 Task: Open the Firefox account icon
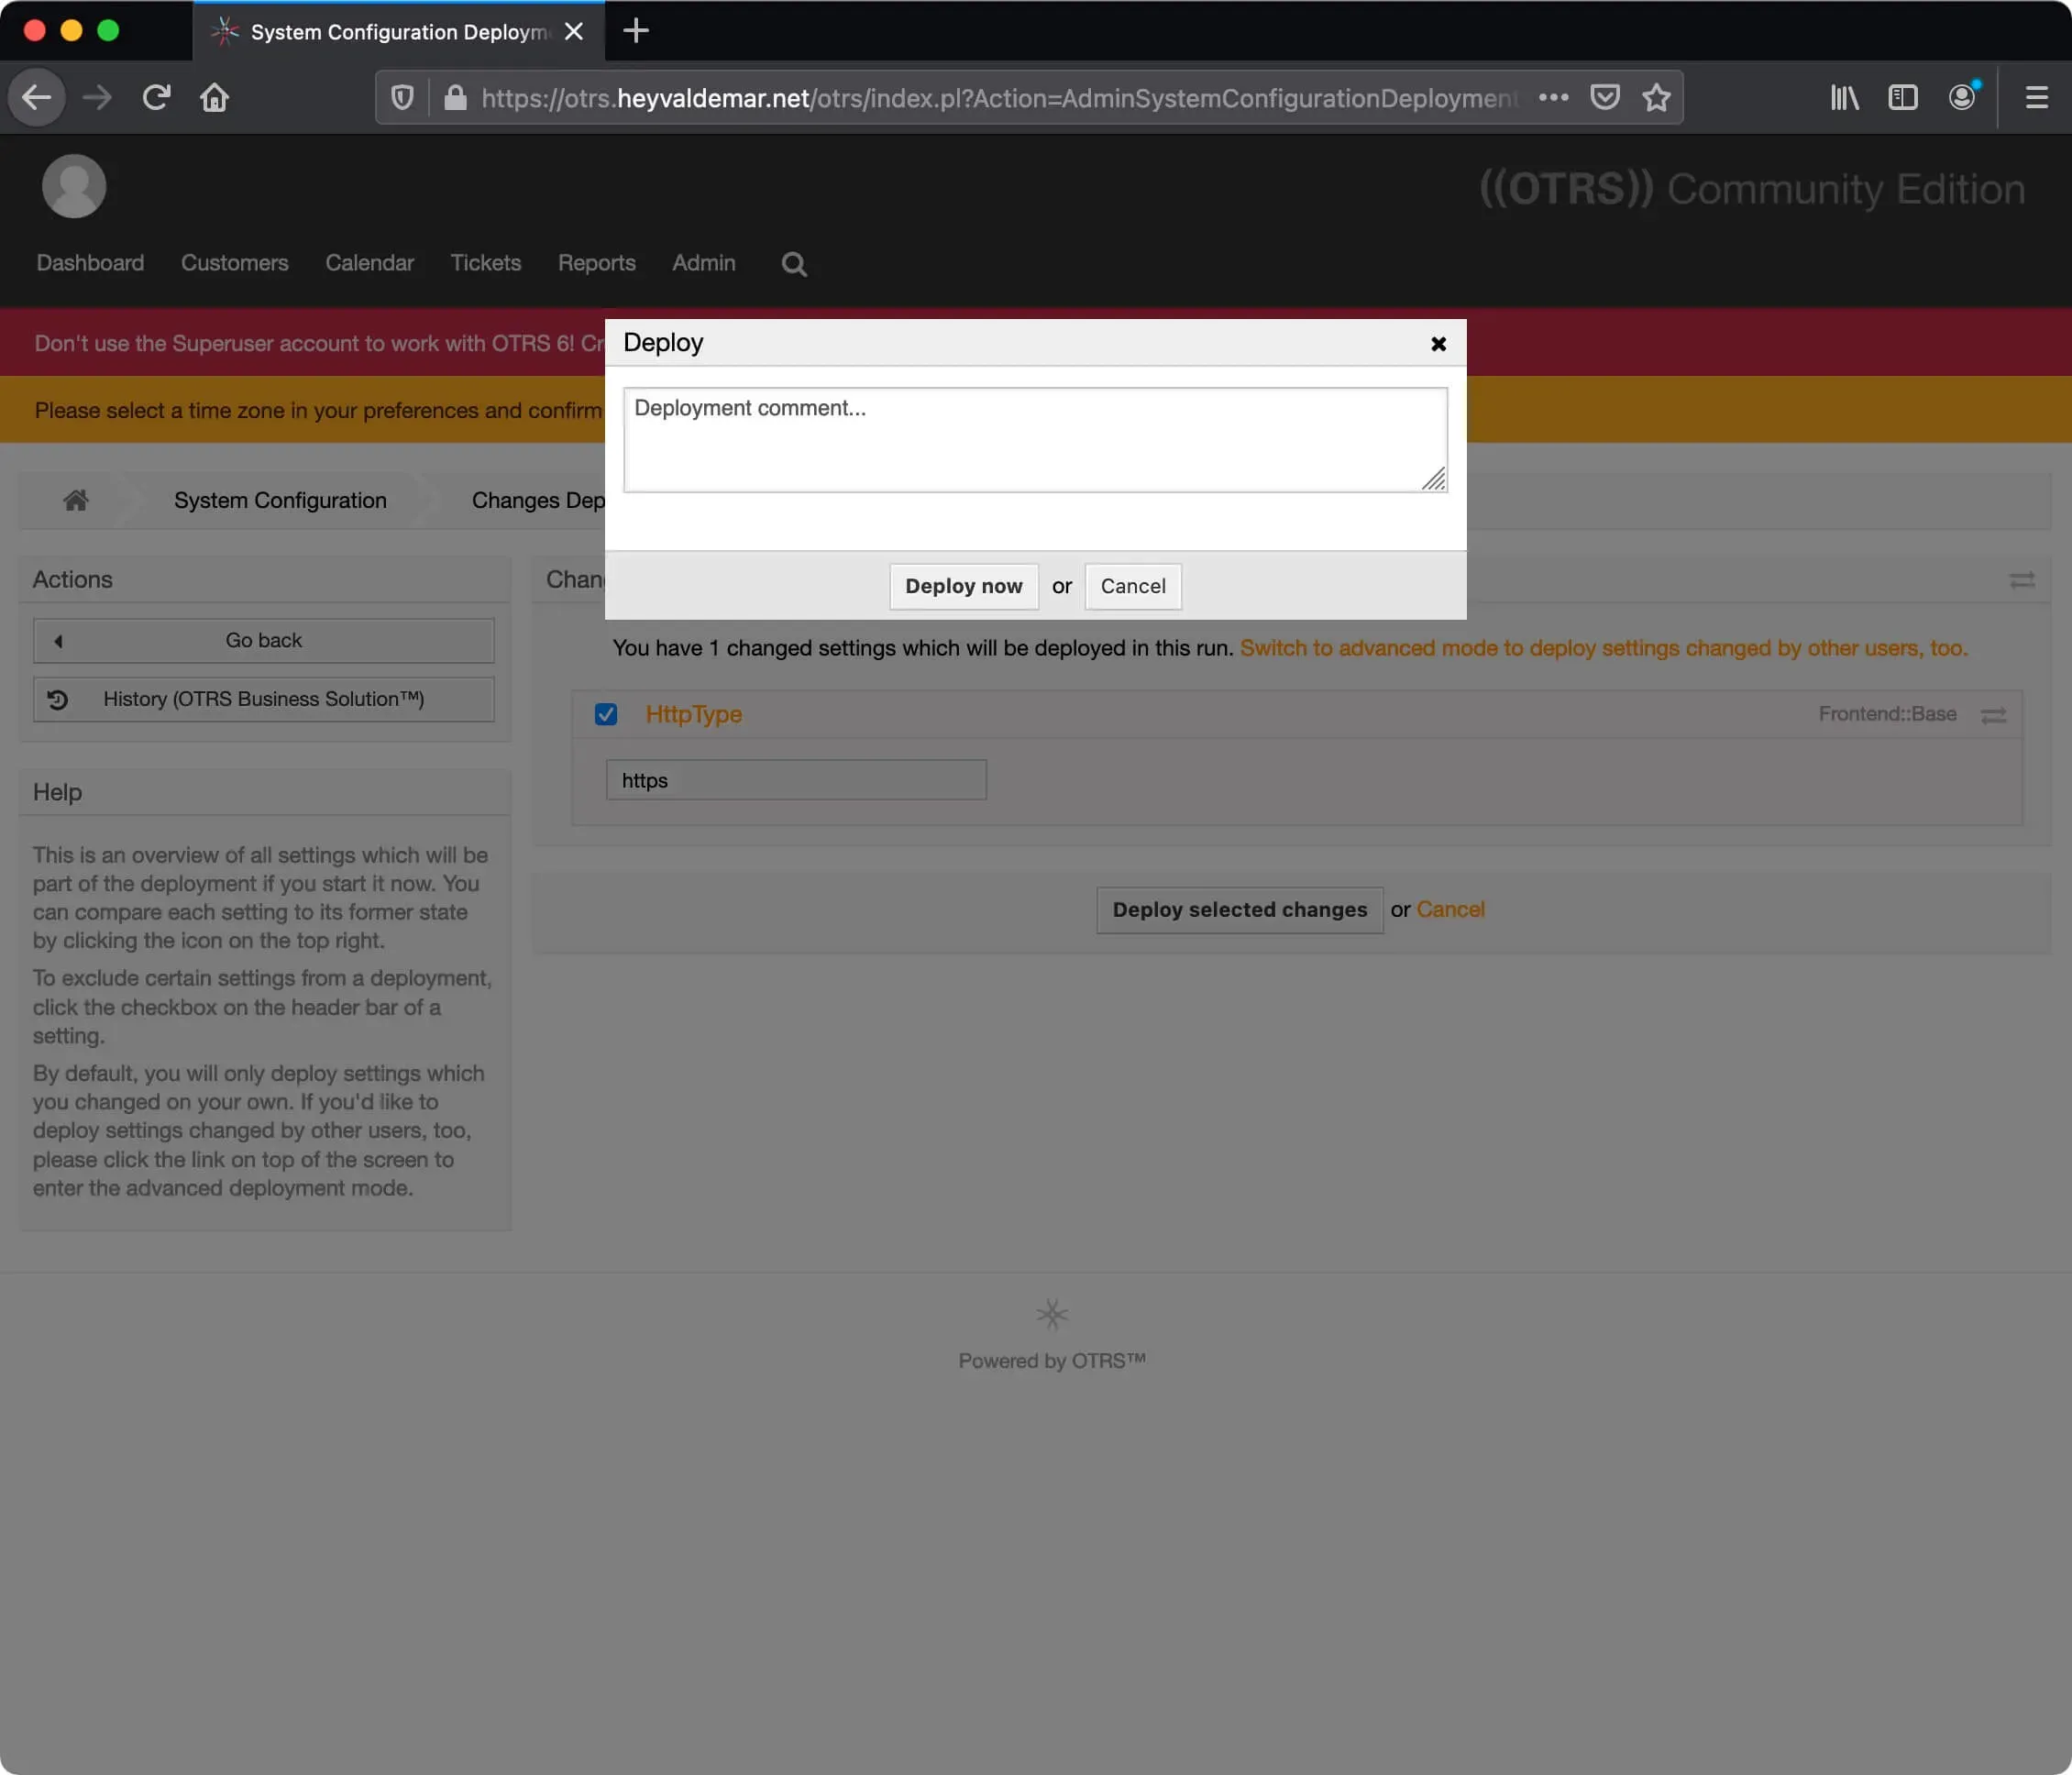pos(1963,97)
